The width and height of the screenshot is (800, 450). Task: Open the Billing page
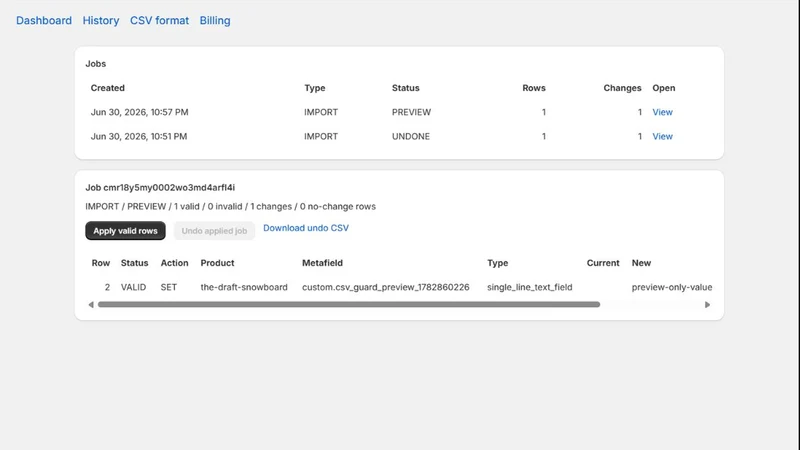coord(215,20)
